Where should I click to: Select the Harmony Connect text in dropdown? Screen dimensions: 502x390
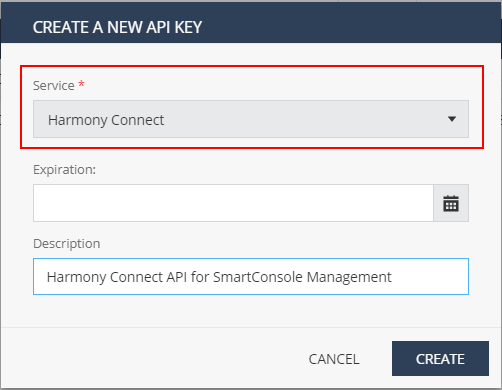point(106,120)
